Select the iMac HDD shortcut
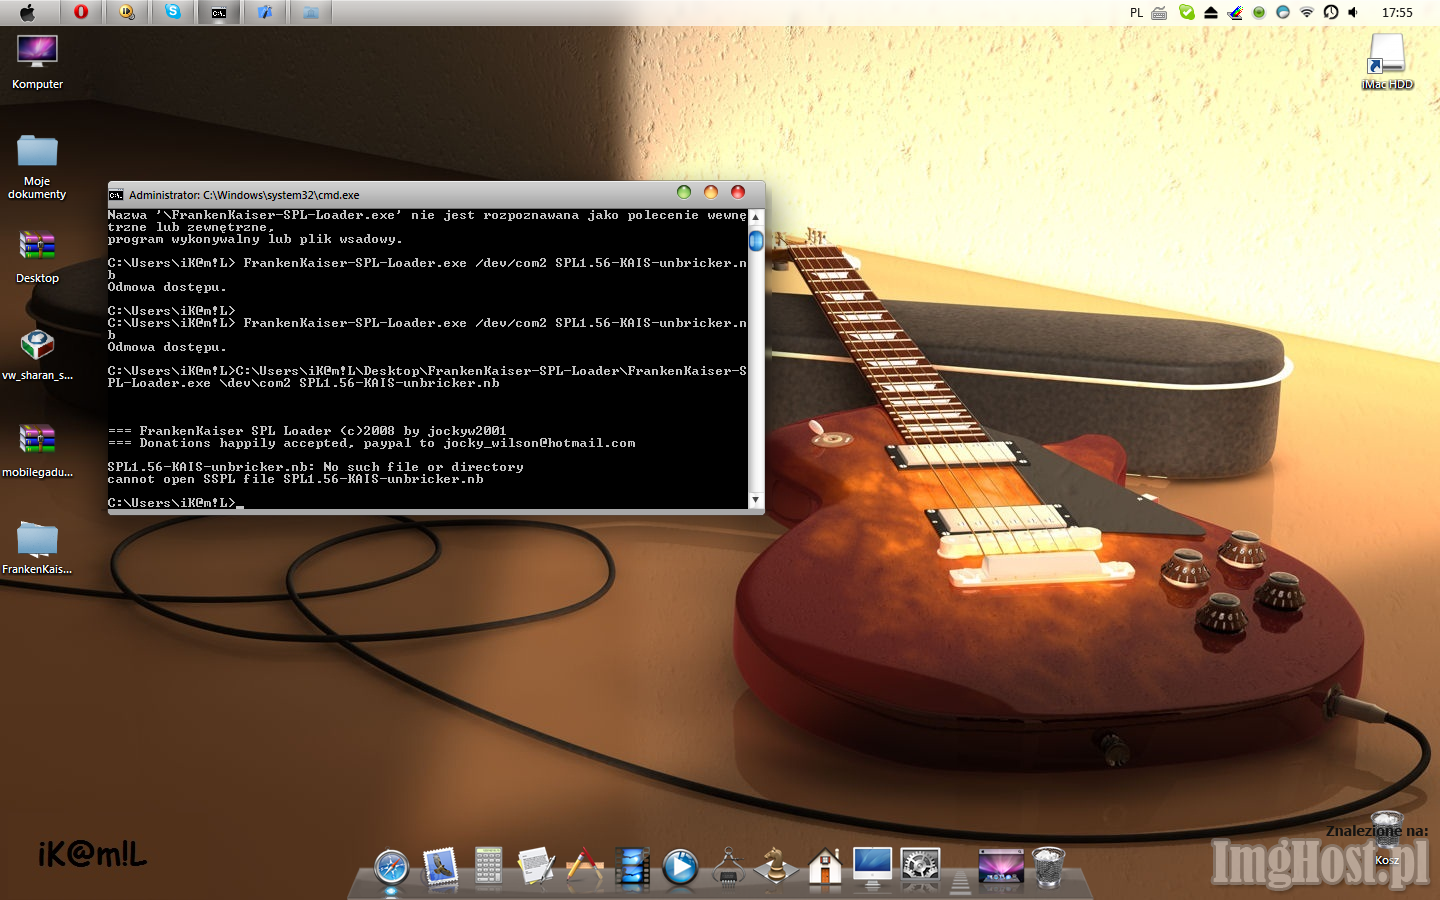 pos(1387,61)
